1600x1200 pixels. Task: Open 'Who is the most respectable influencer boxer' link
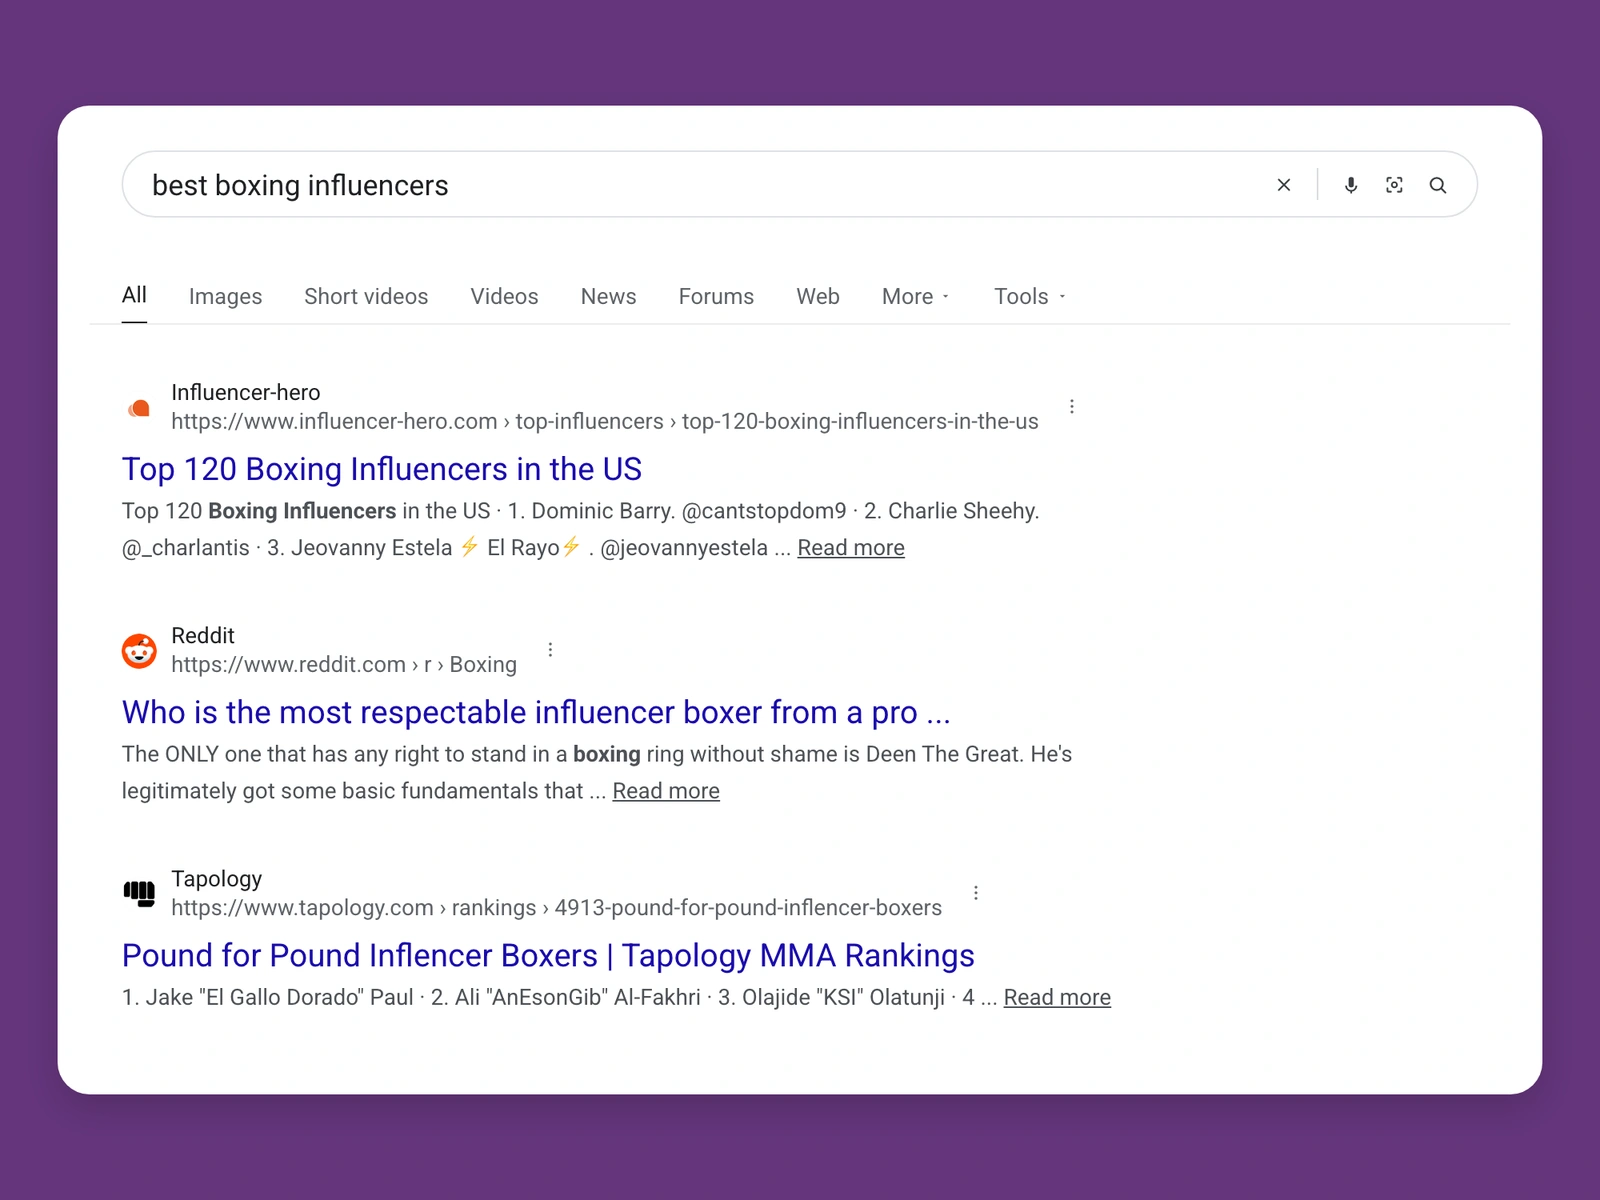[x=536, y=712]
